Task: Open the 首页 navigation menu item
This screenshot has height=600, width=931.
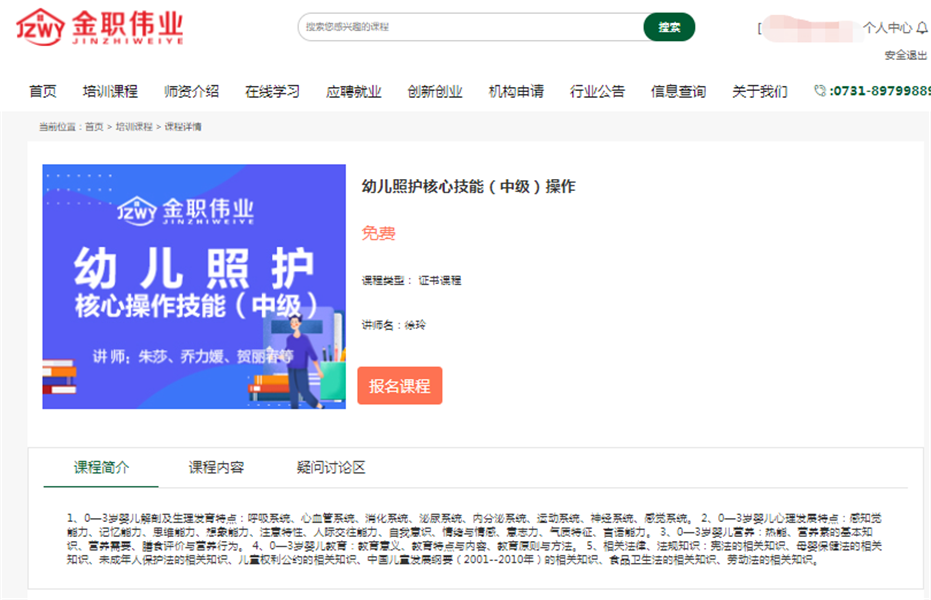Action: (43, 91)
